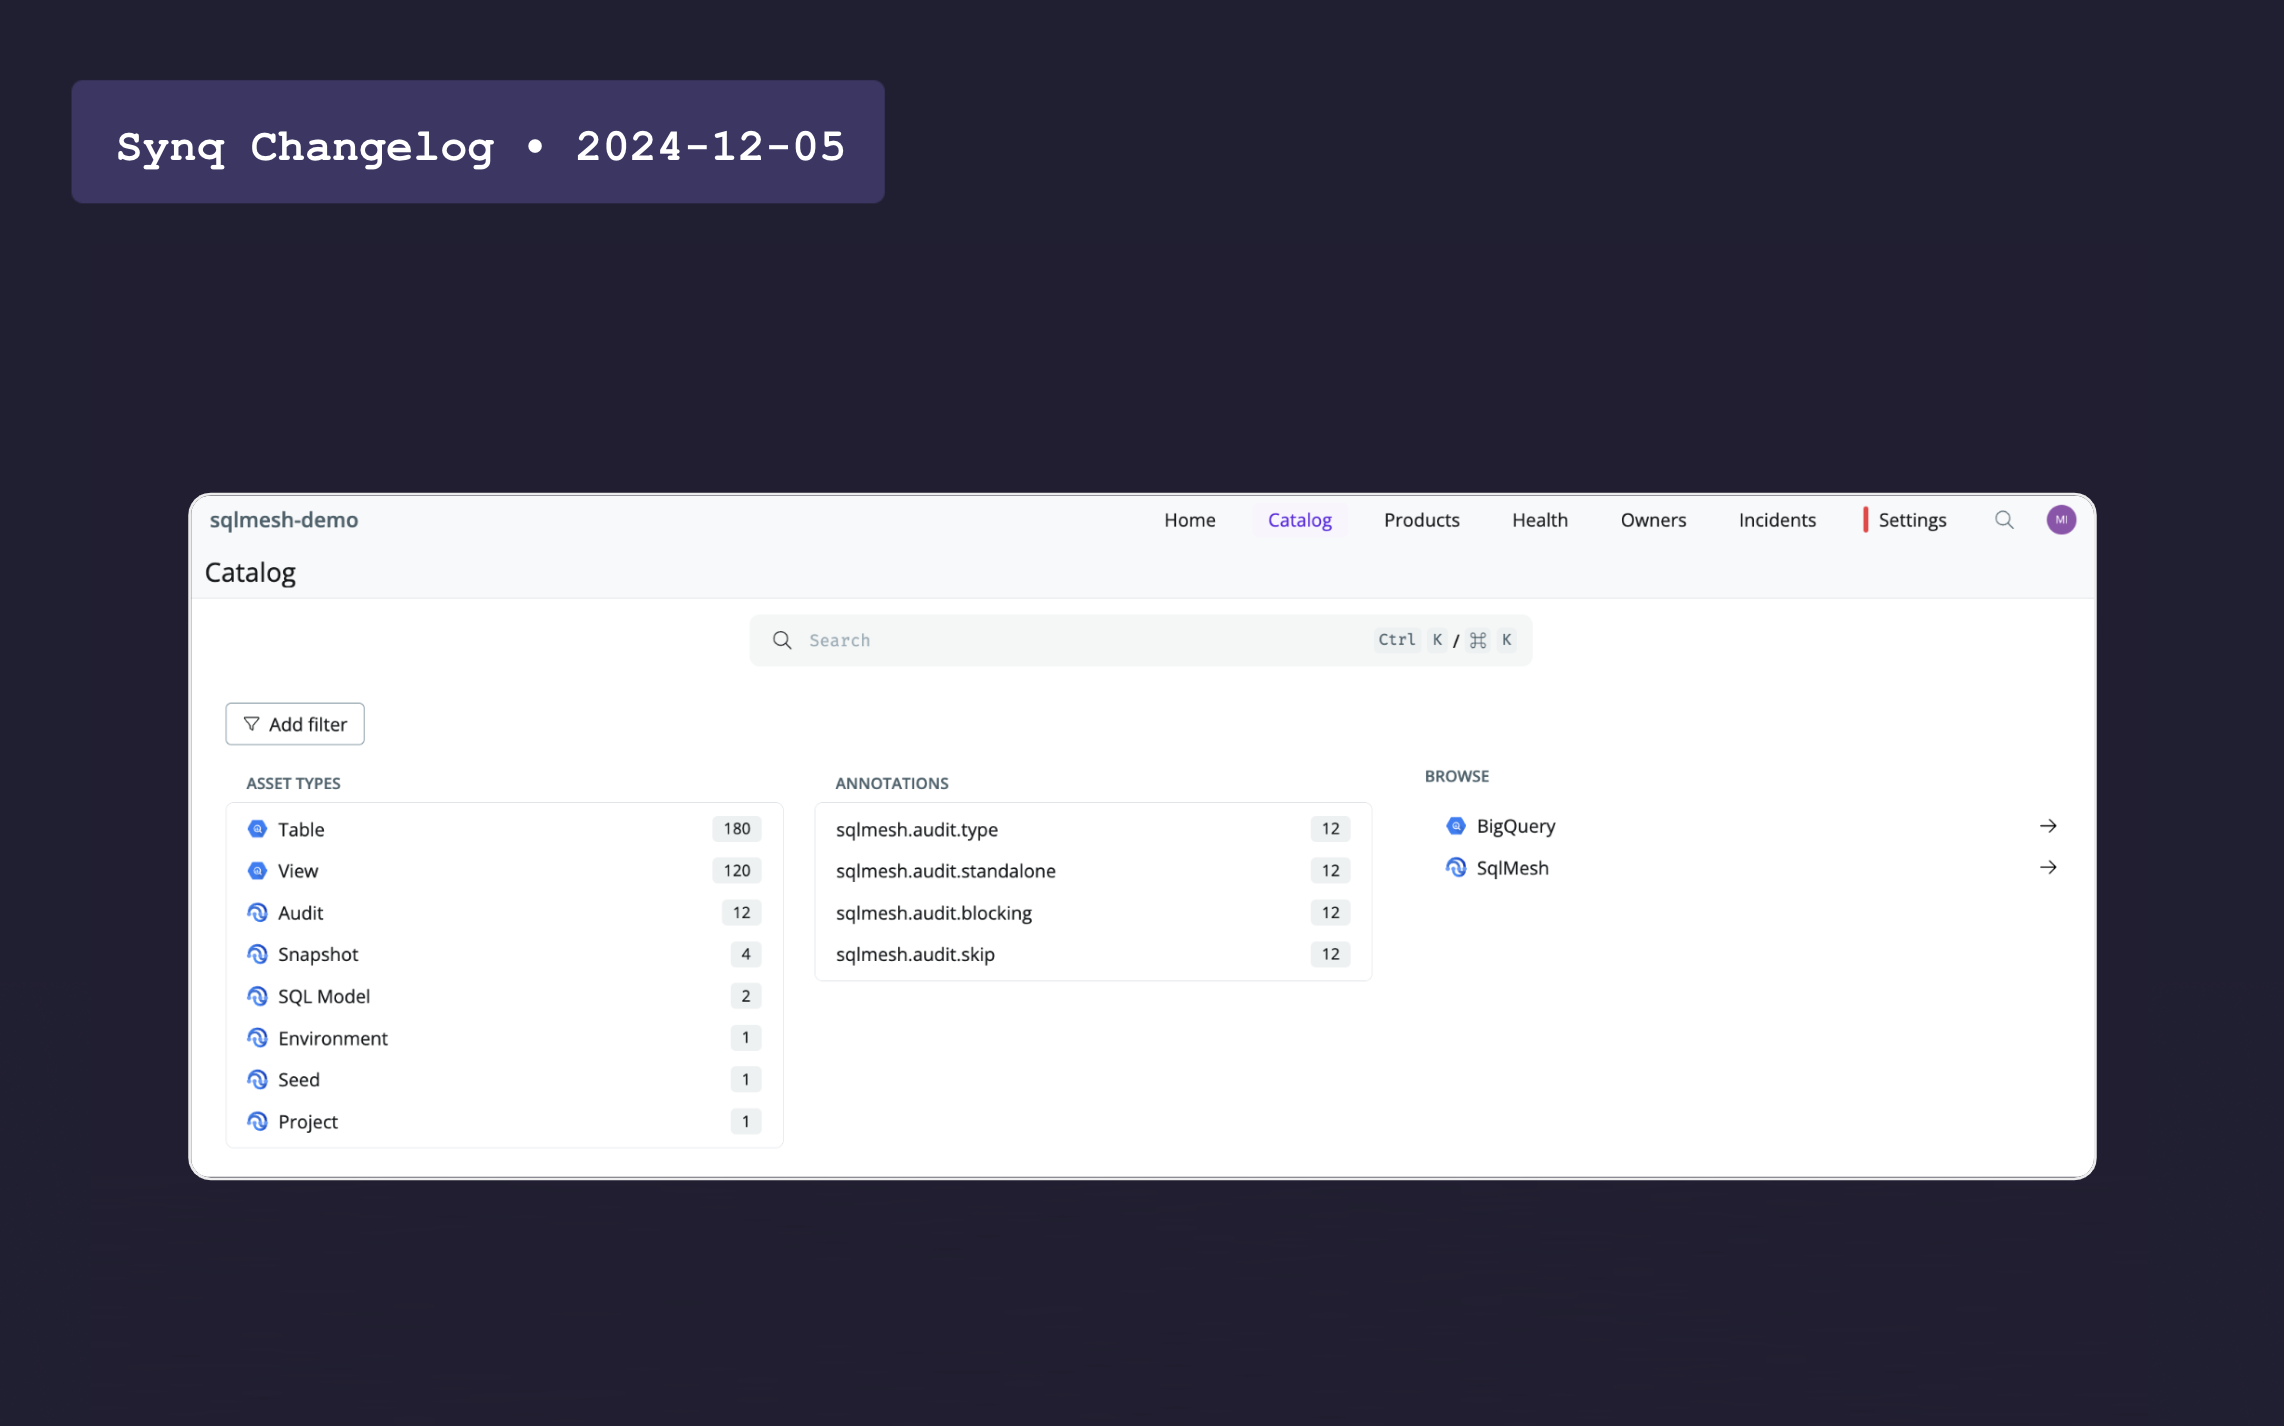This screenshot has width=2284, height=1426.
Task: Click the 120 count badge for View
Action: (x=737, y=871)
